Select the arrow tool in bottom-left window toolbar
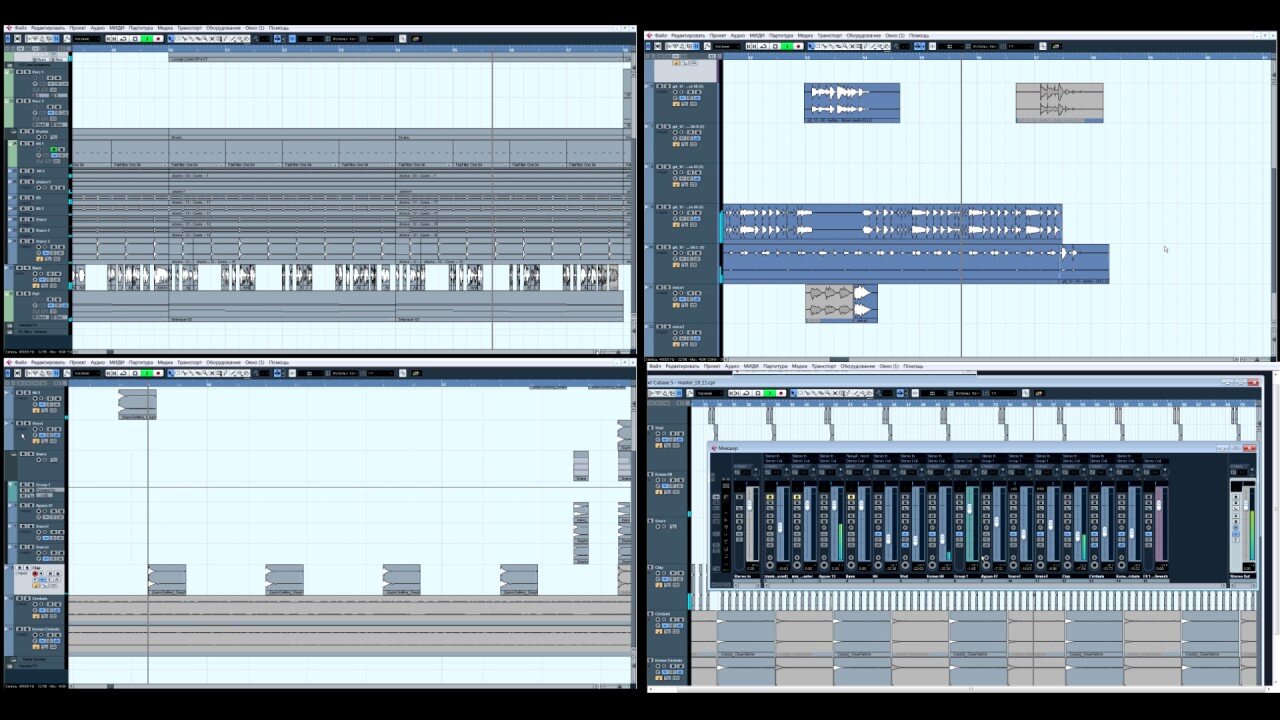The height and width of the screenshot is (720, 1280). click(171, 373)
